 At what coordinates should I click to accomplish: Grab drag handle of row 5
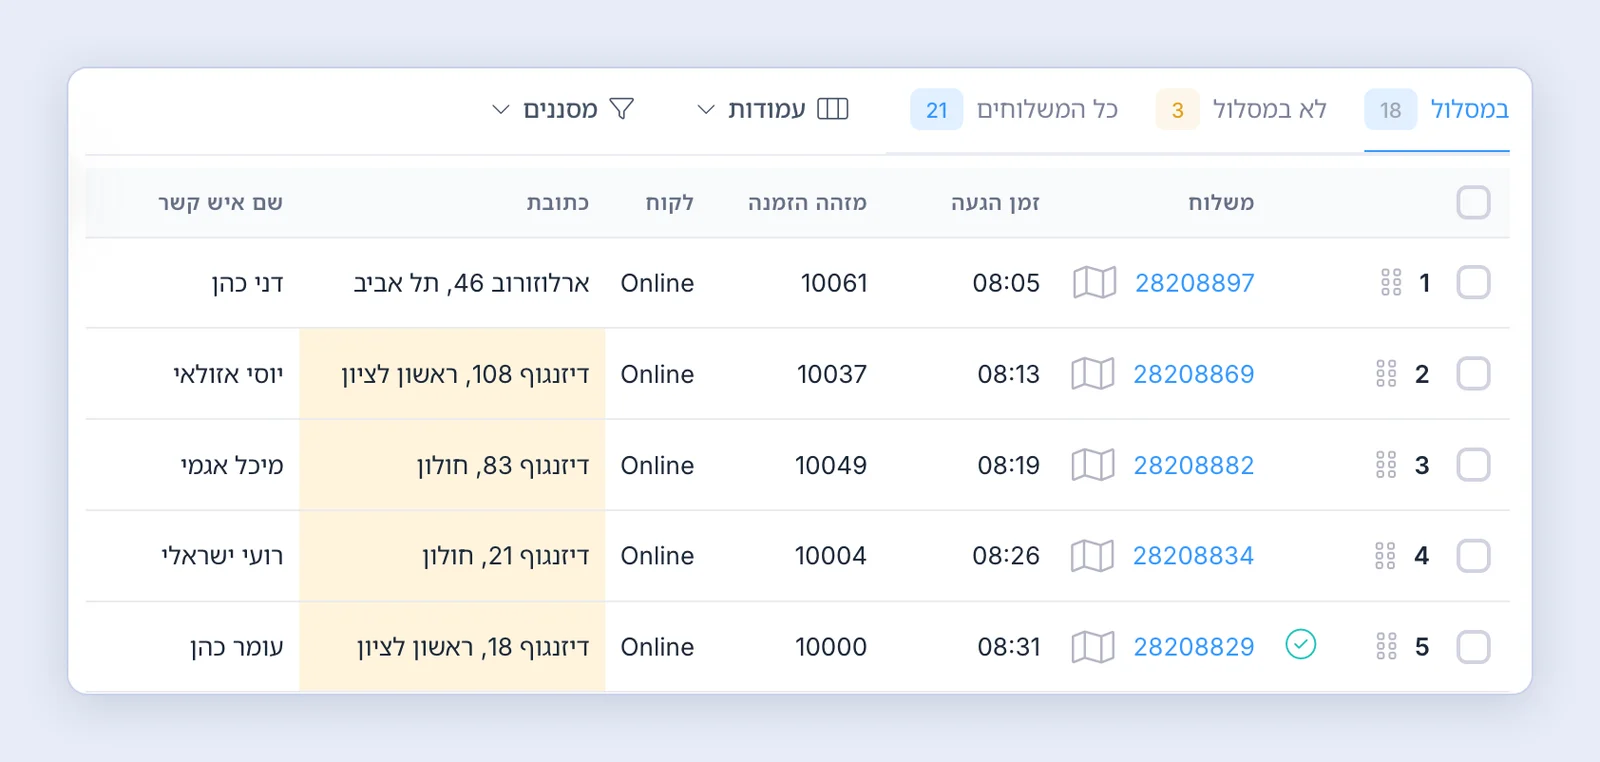1386,647
